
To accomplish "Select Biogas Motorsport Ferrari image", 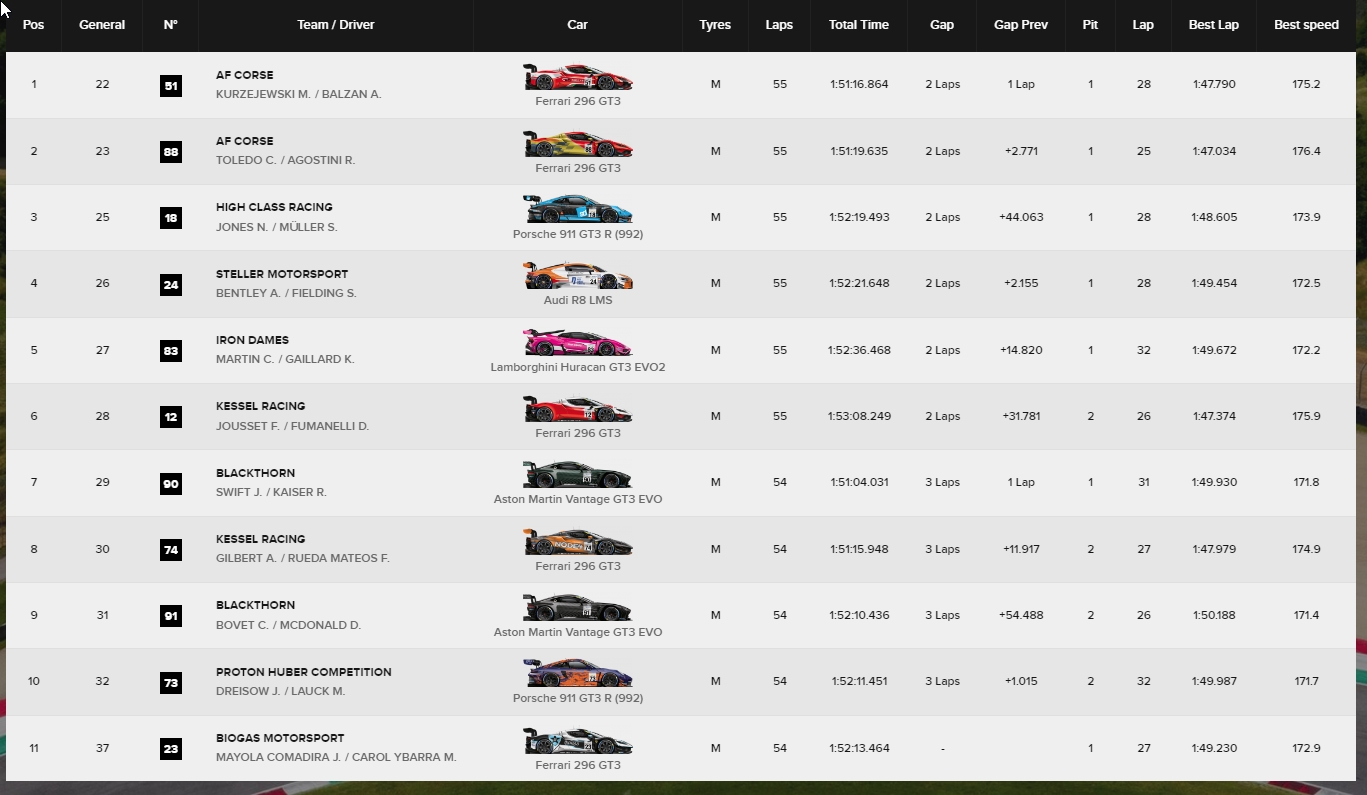I will click(578, 741).
